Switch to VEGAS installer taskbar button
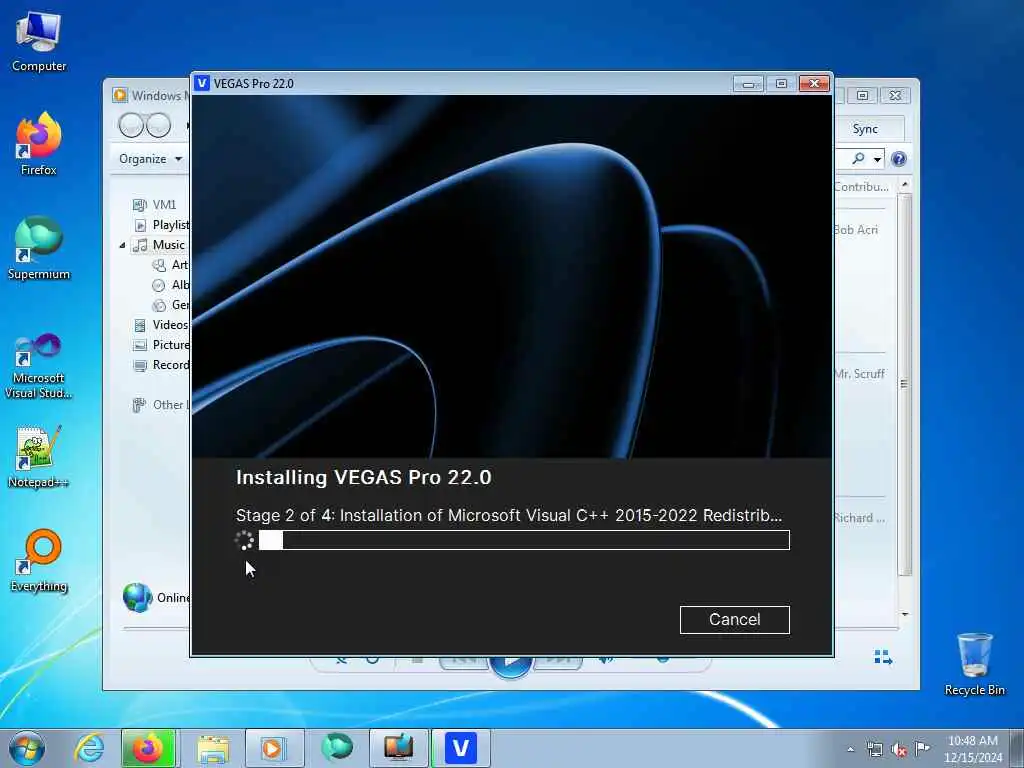1024x768 pixels. pyautogui.click(x=460, y=748)
